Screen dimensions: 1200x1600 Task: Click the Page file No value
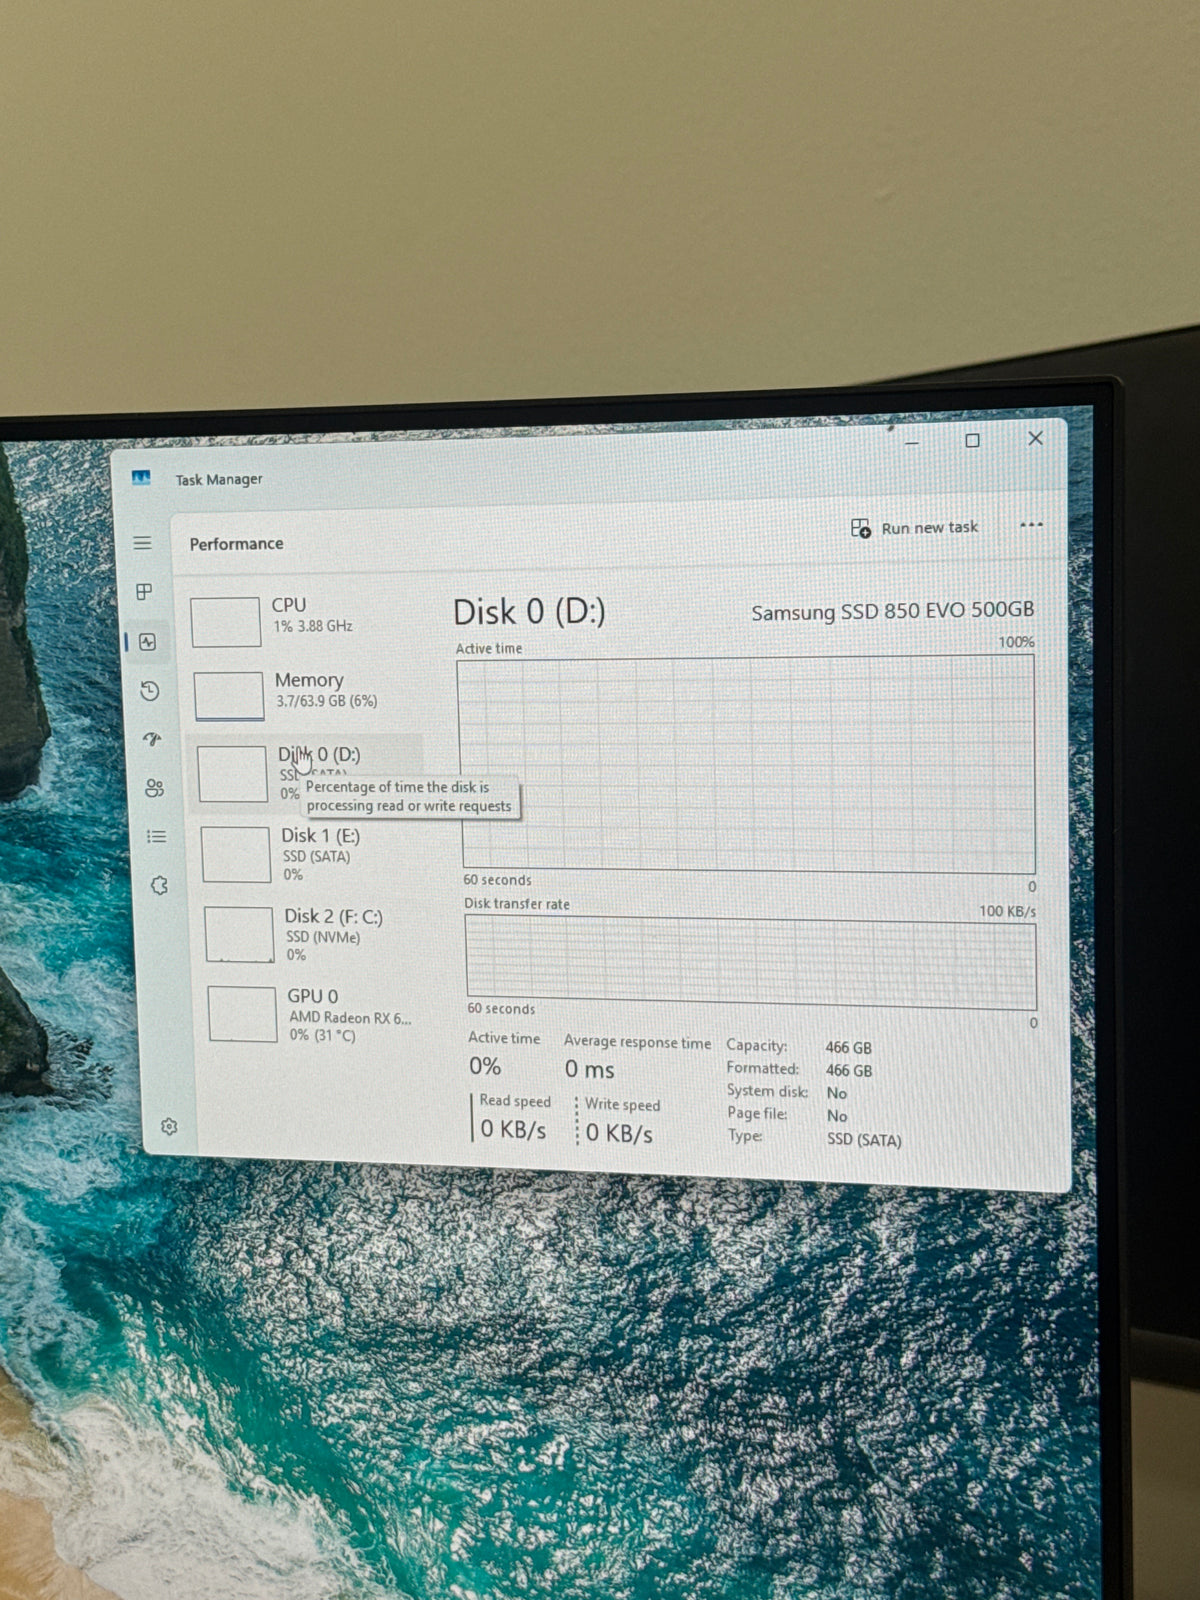[838, 1116]
